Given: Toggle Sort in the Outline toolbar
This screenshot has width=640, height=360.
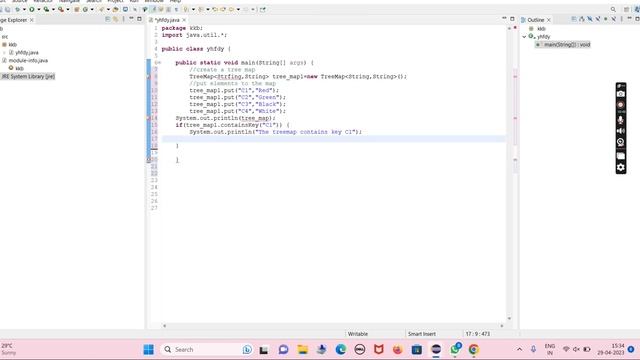Looking at the screenshot, I should click(582, 20).
